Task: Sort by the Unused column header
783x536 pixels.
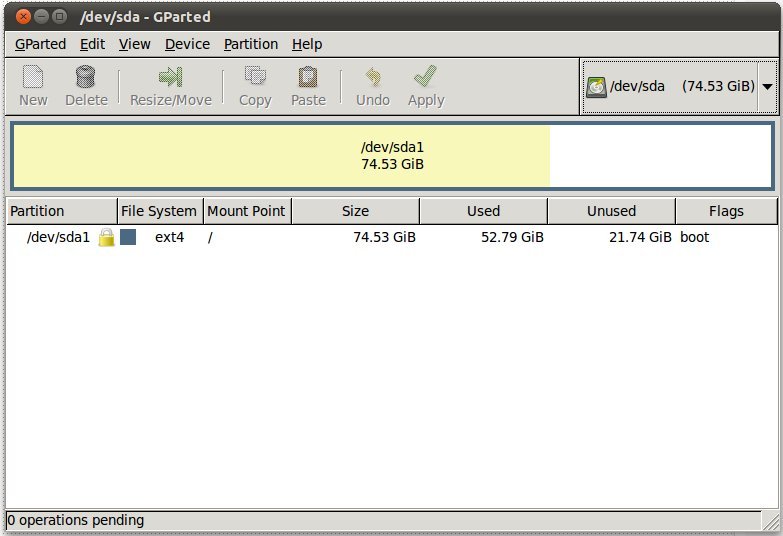Action: coord(611,211)
